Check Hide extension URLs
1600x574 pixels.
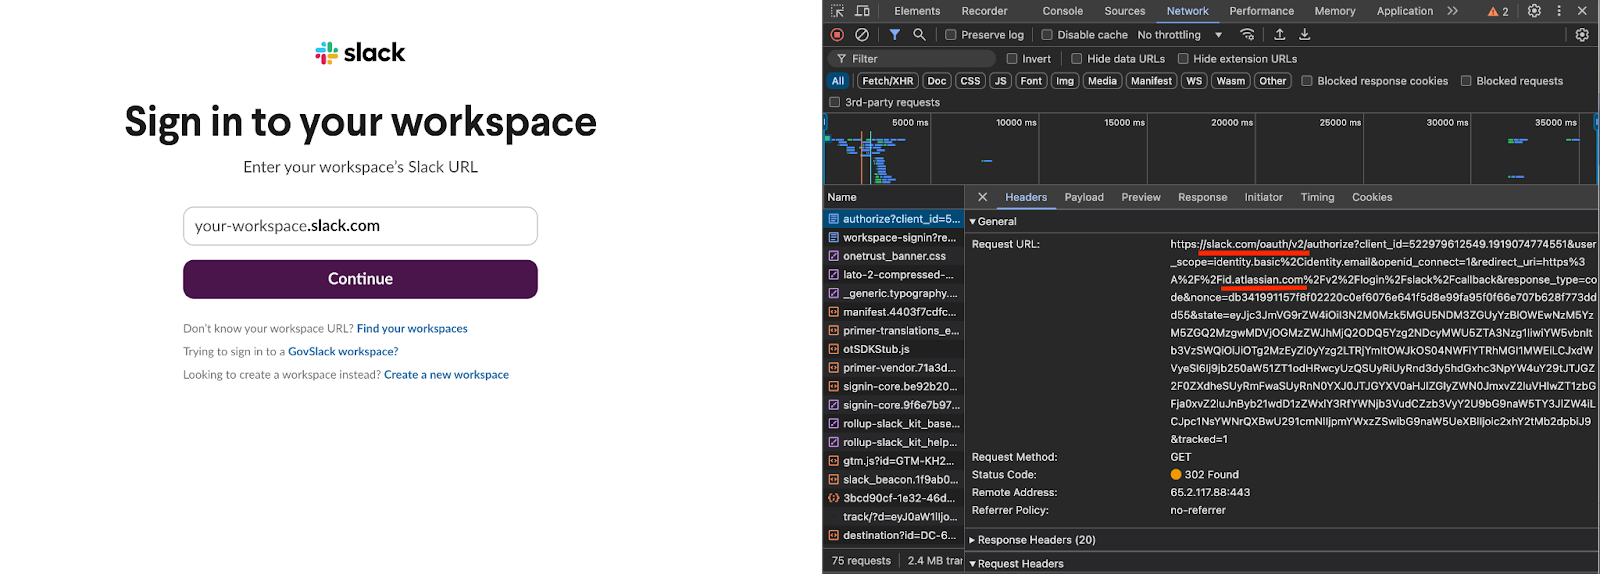(1183, 59)
